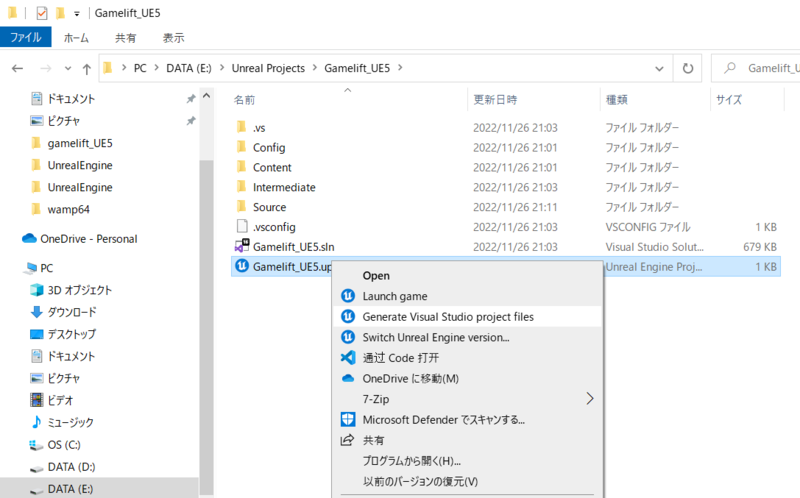Viewport: 800px width, 498px height.
Task: Click the ダウンロード download arrow icon
Action: tap(37, 312)
